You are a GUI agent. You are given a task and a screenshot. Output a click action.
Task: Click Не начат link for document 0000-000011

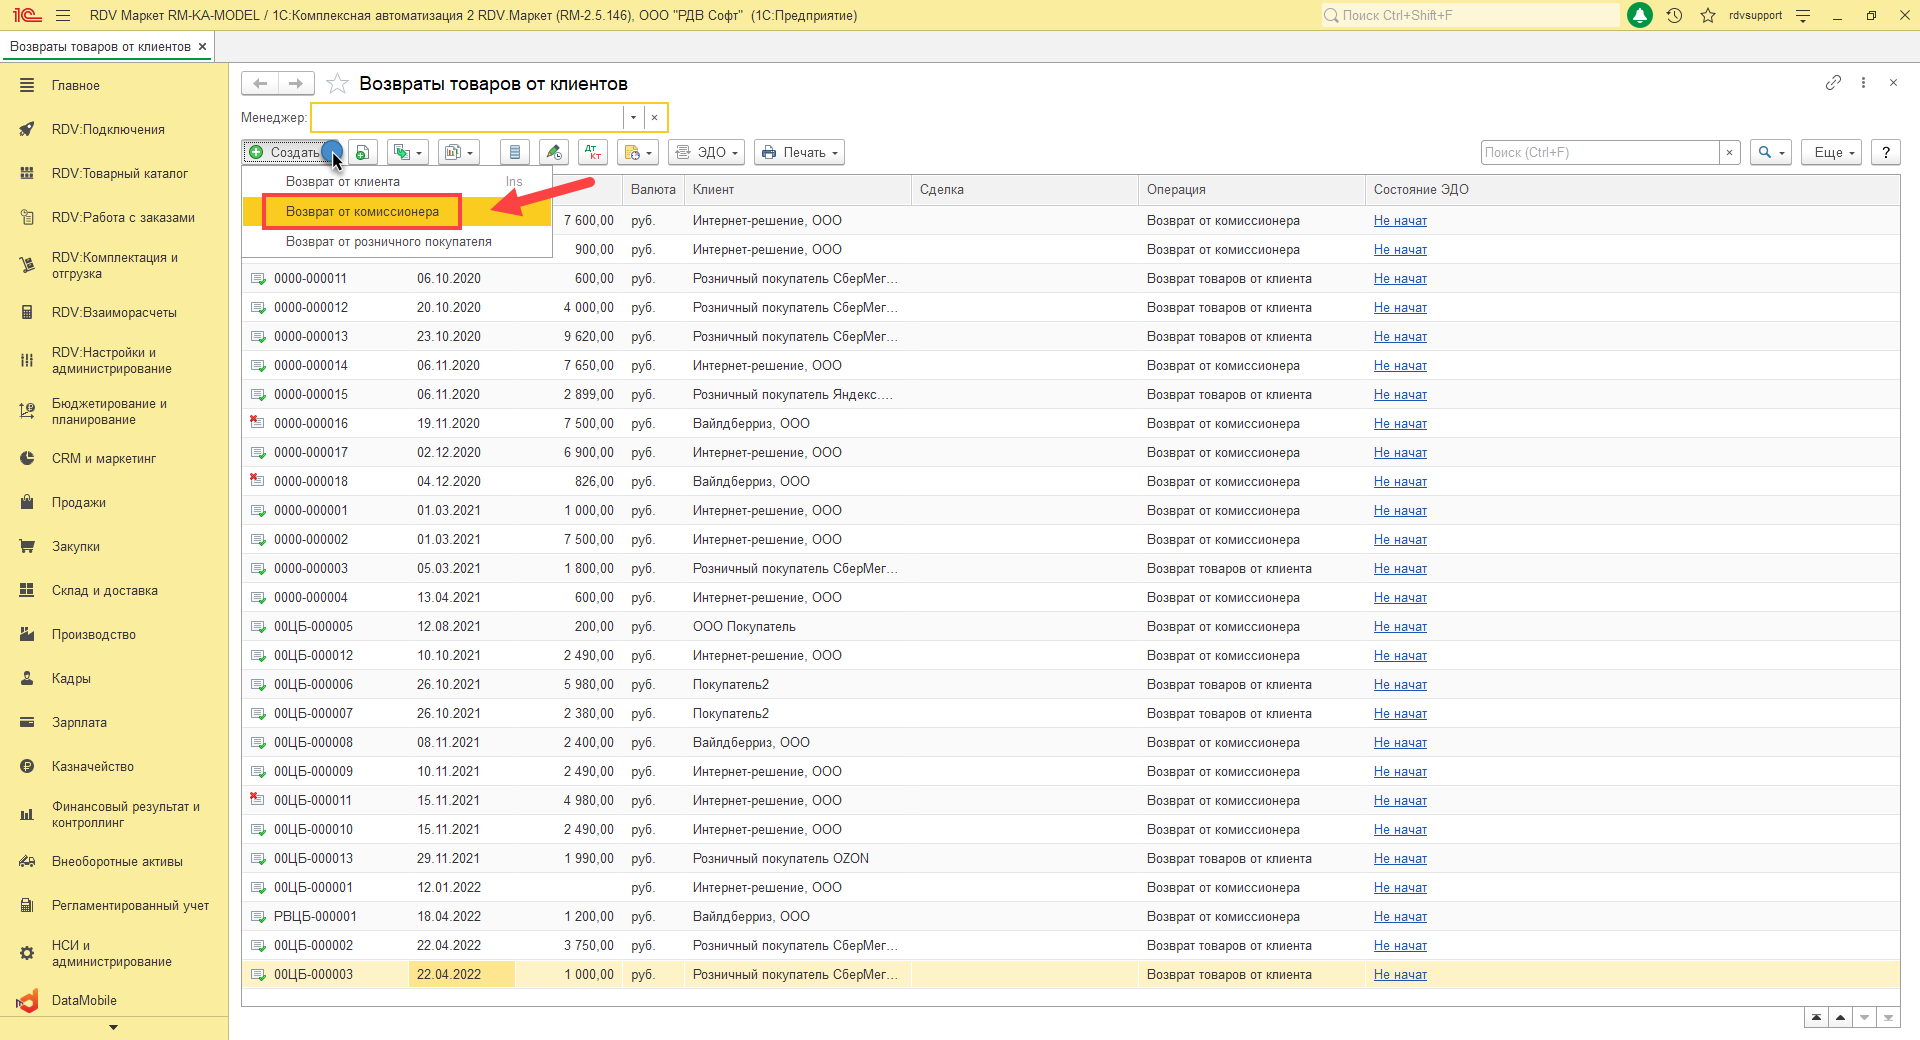click(1399, 279)
